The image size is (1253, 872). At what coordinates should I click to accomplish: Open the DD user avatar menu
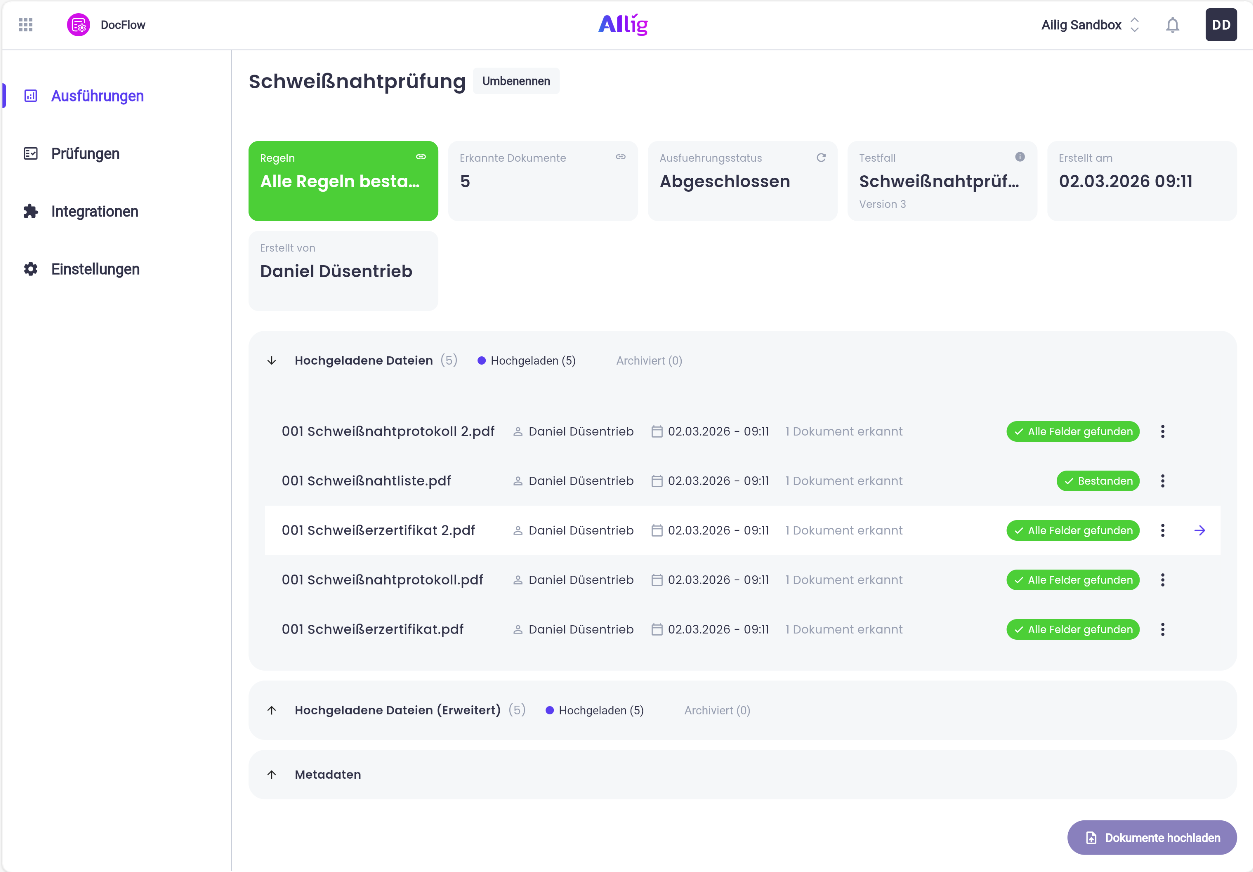tap(1221, 25)
